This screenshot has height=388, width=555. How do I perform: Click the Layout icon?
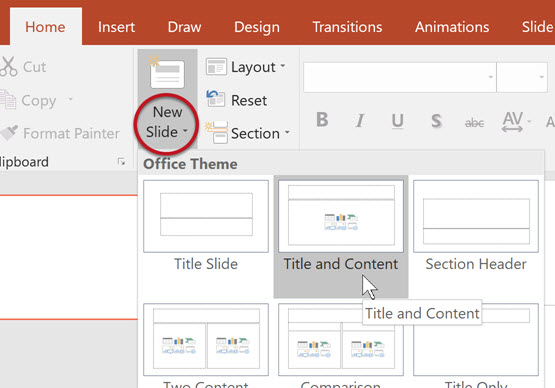[216, 67]
